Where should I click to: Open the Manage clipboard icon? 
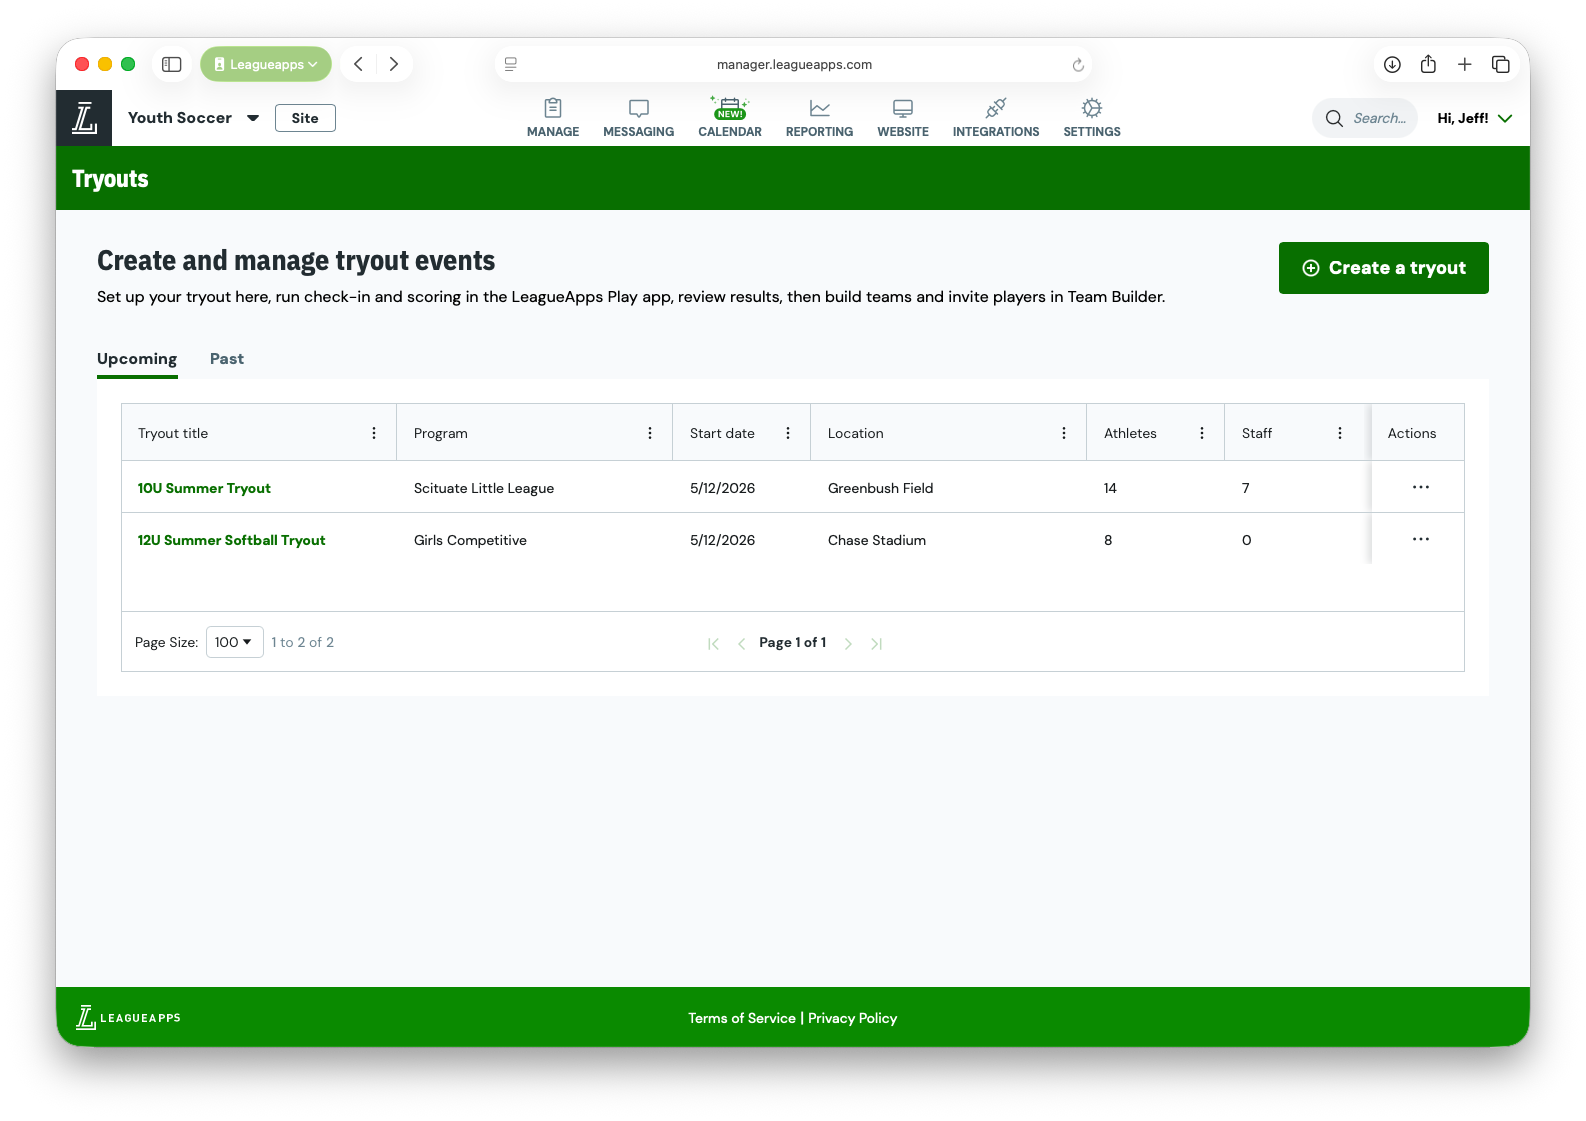coord(553,108)
